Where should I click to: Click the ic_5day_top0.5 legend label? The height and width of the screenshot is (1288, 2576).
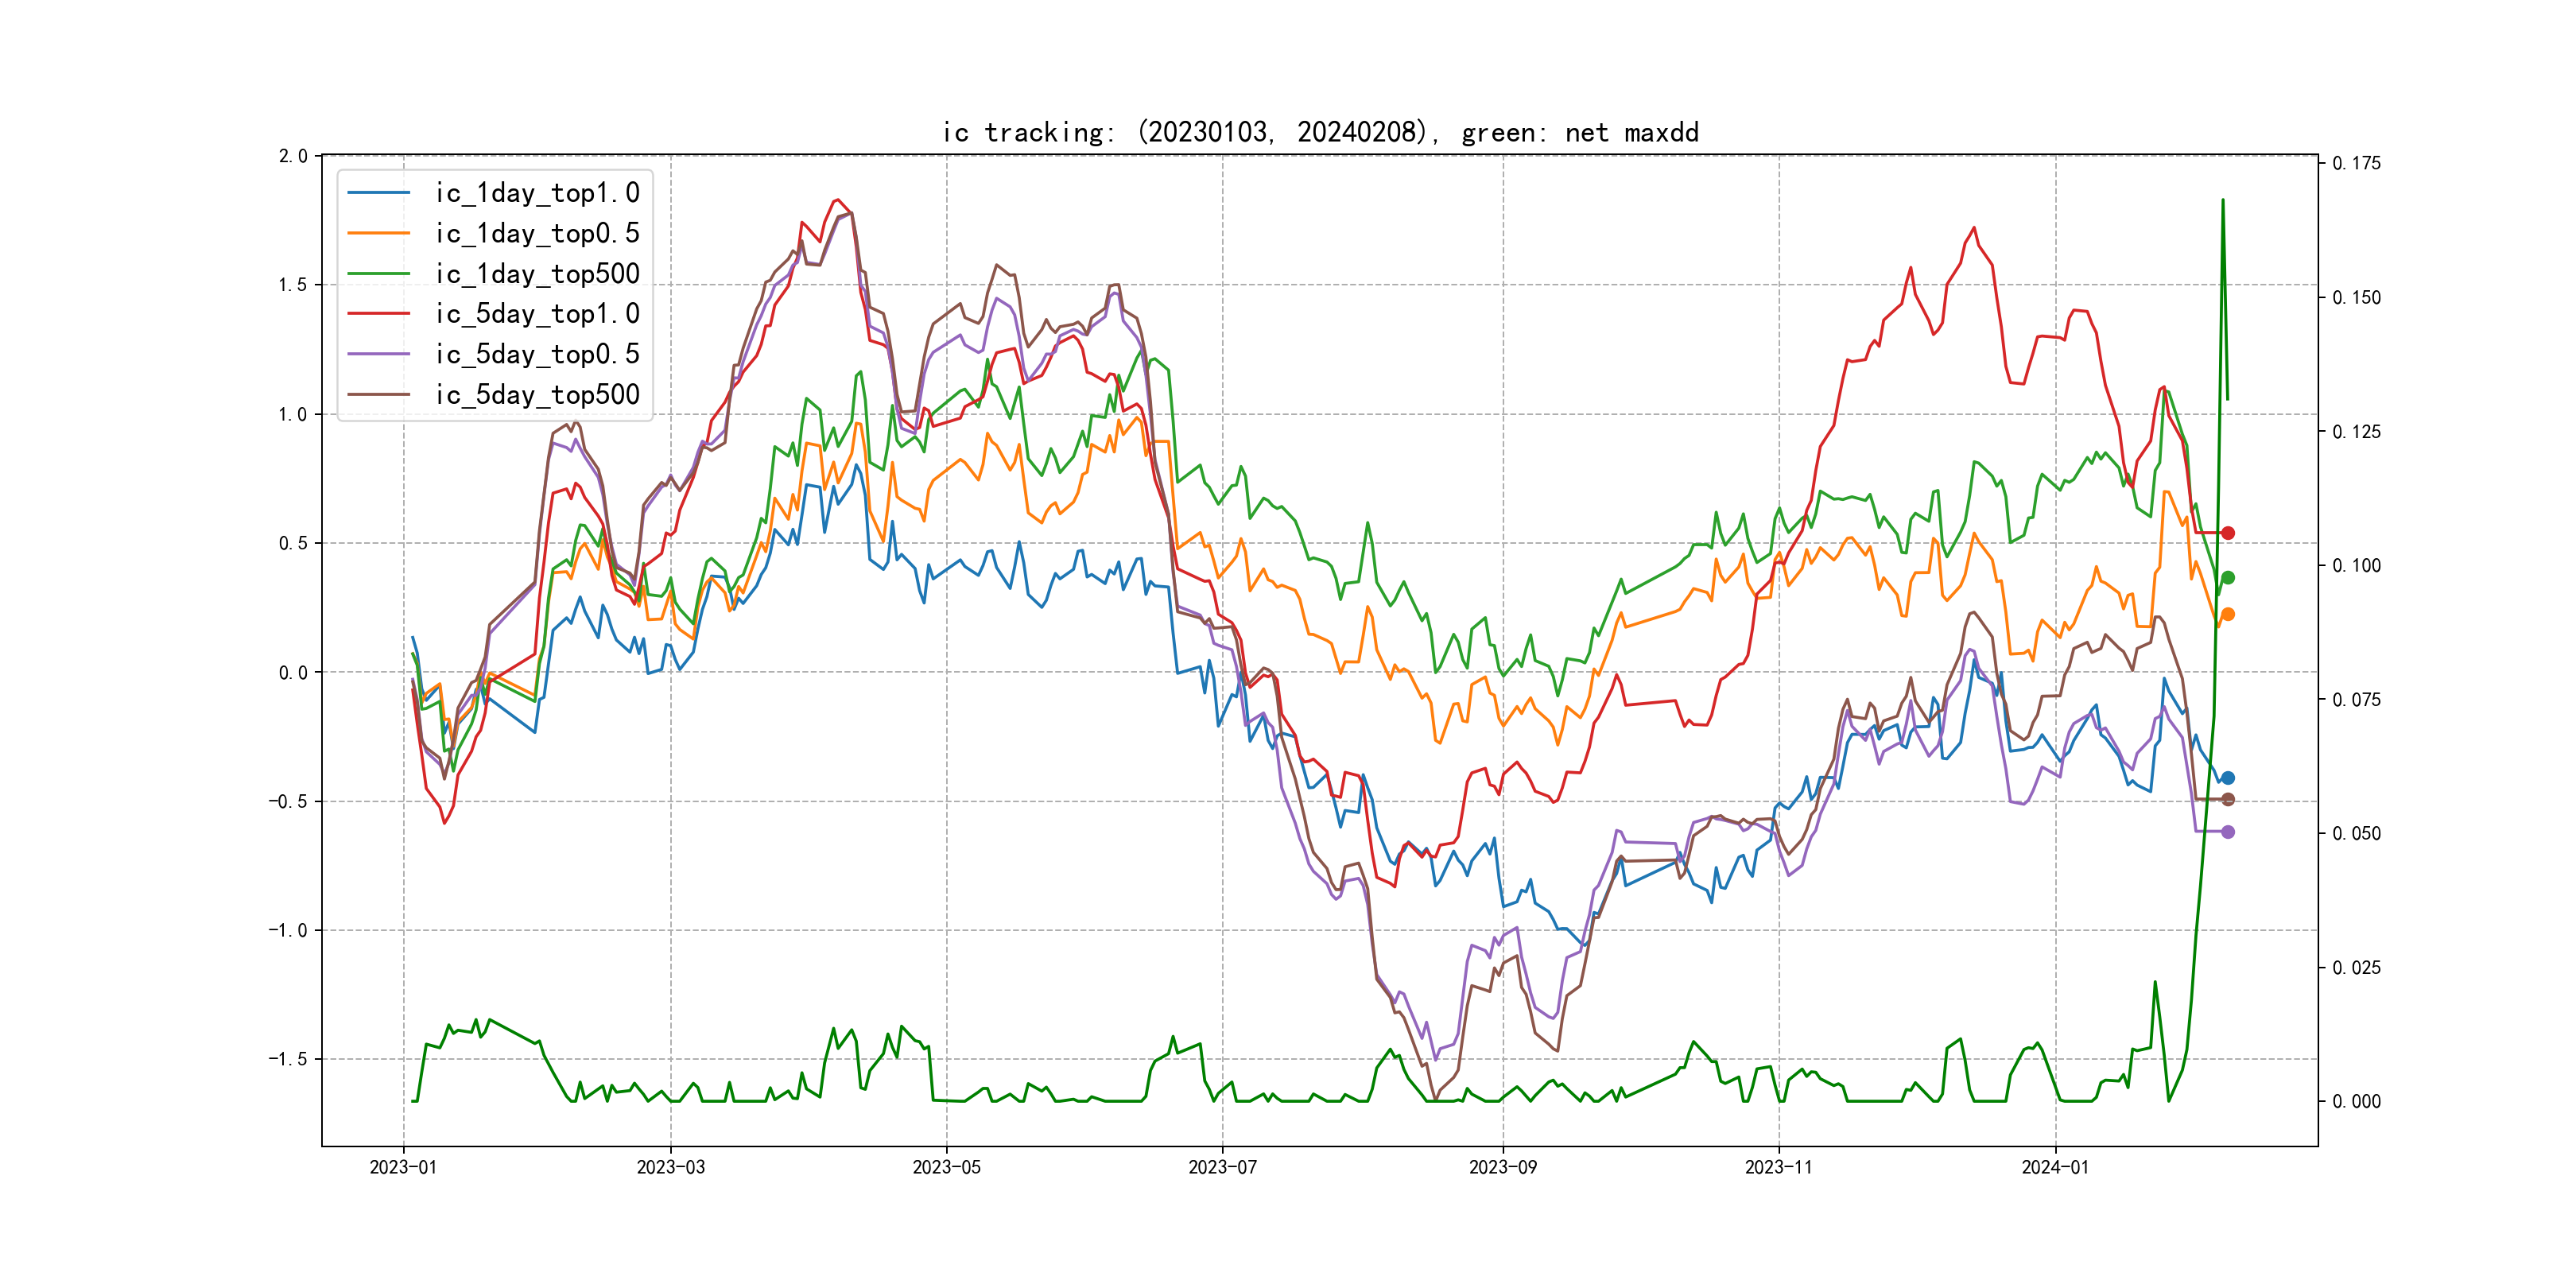pyautogui.click(x=537, y=354)
